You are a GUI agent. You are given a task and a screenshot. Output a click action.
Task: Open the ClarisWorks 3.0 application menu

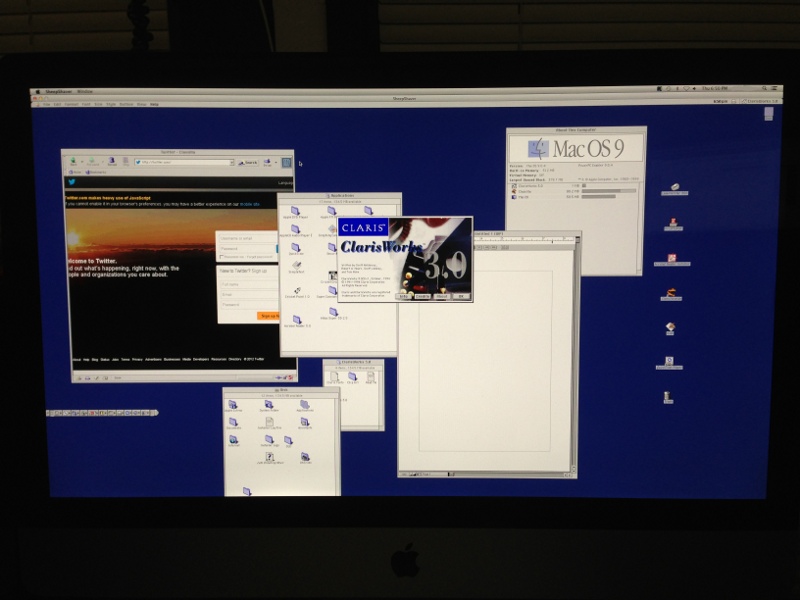(760, 102)
